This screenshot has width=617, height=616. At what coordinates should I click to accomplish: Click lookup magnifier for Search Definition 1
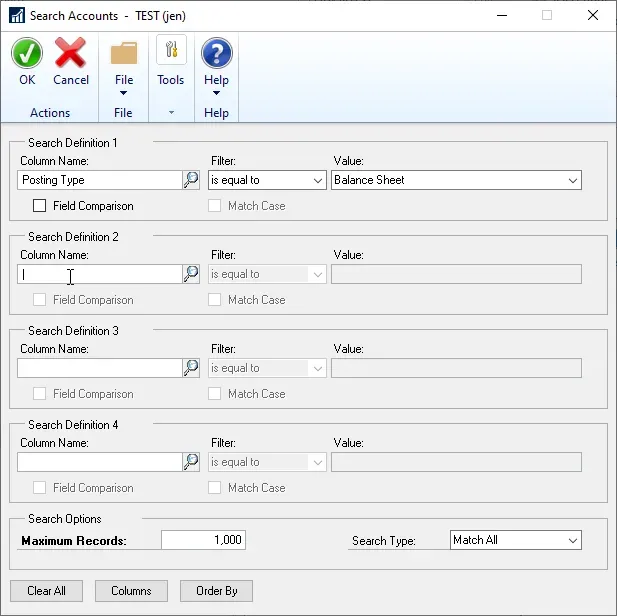[191, 180]
